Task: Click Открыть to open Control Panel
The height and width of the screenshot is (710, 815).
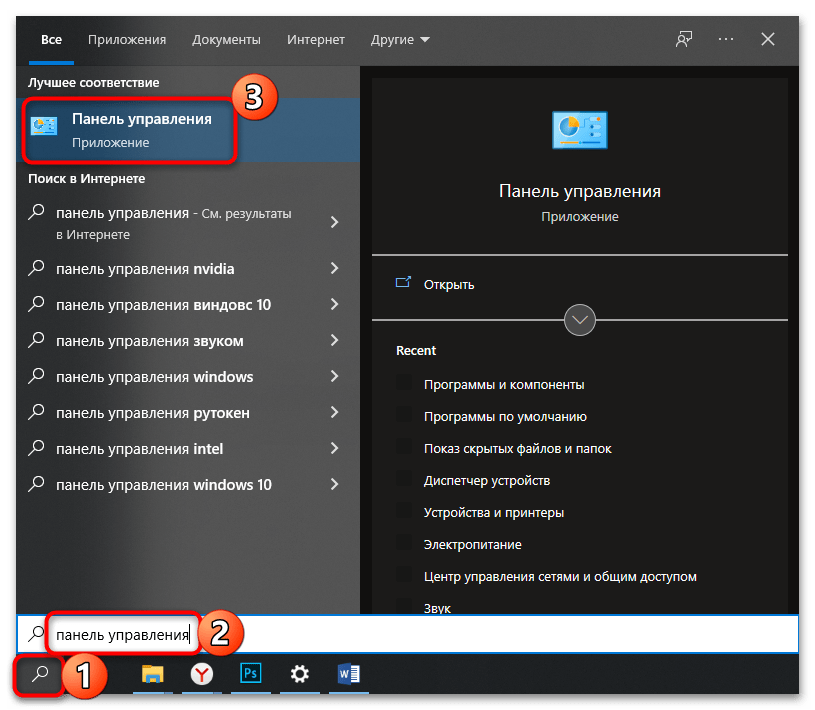Action: [449, 284]
